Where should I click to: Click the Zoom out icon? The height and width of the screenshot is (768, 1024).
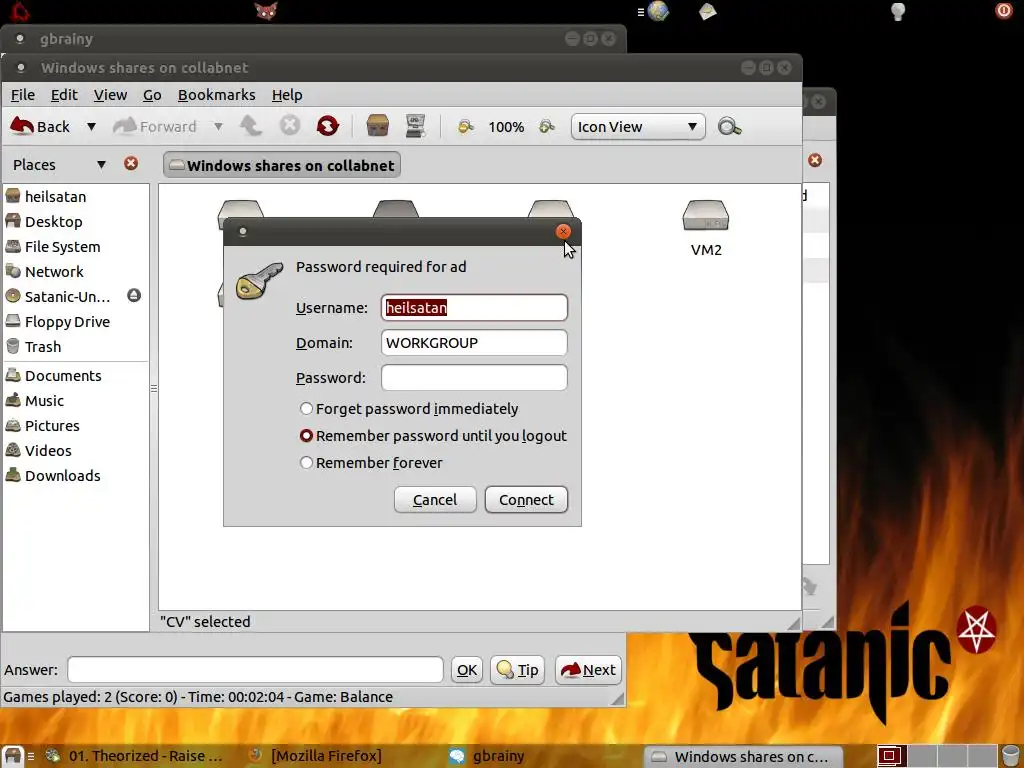pos(466,126)
